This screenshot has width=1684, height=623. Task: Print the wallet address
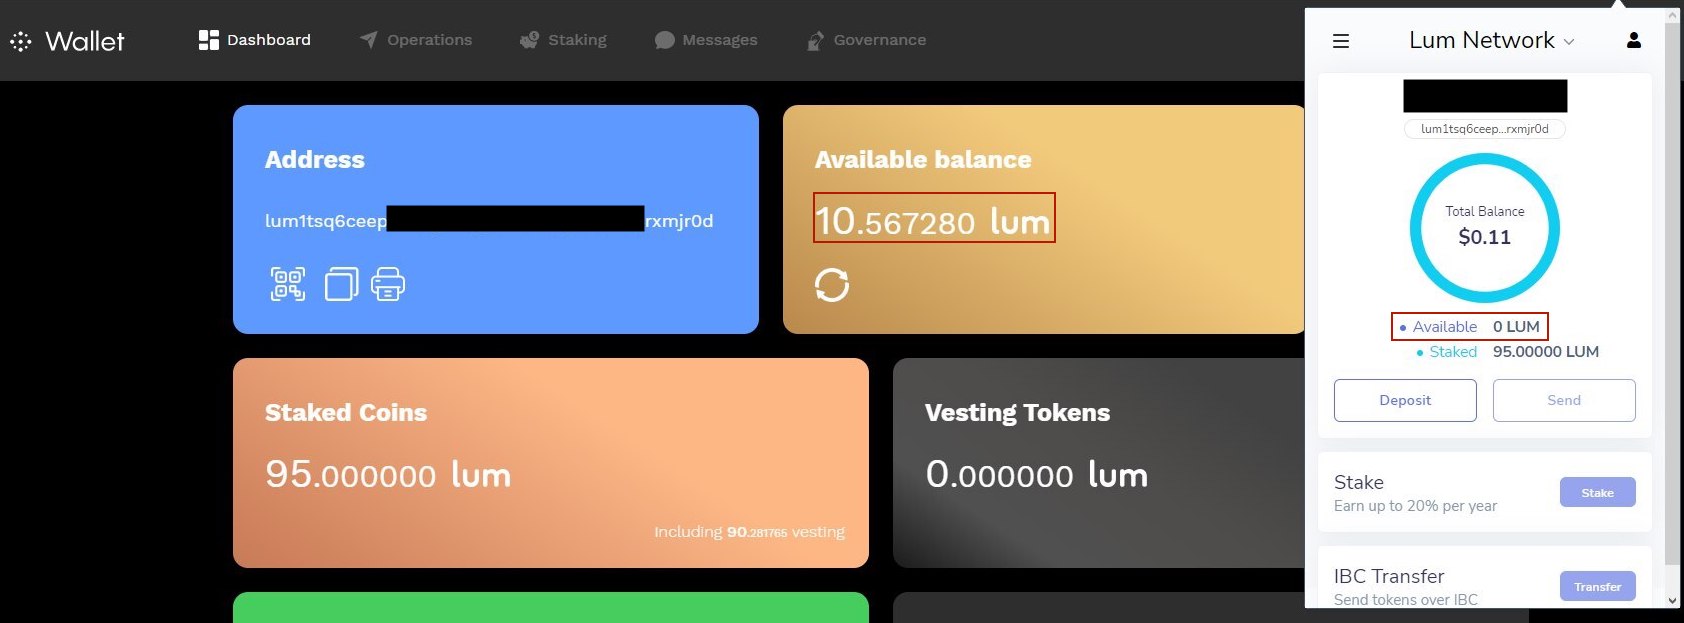pos(388,284)
